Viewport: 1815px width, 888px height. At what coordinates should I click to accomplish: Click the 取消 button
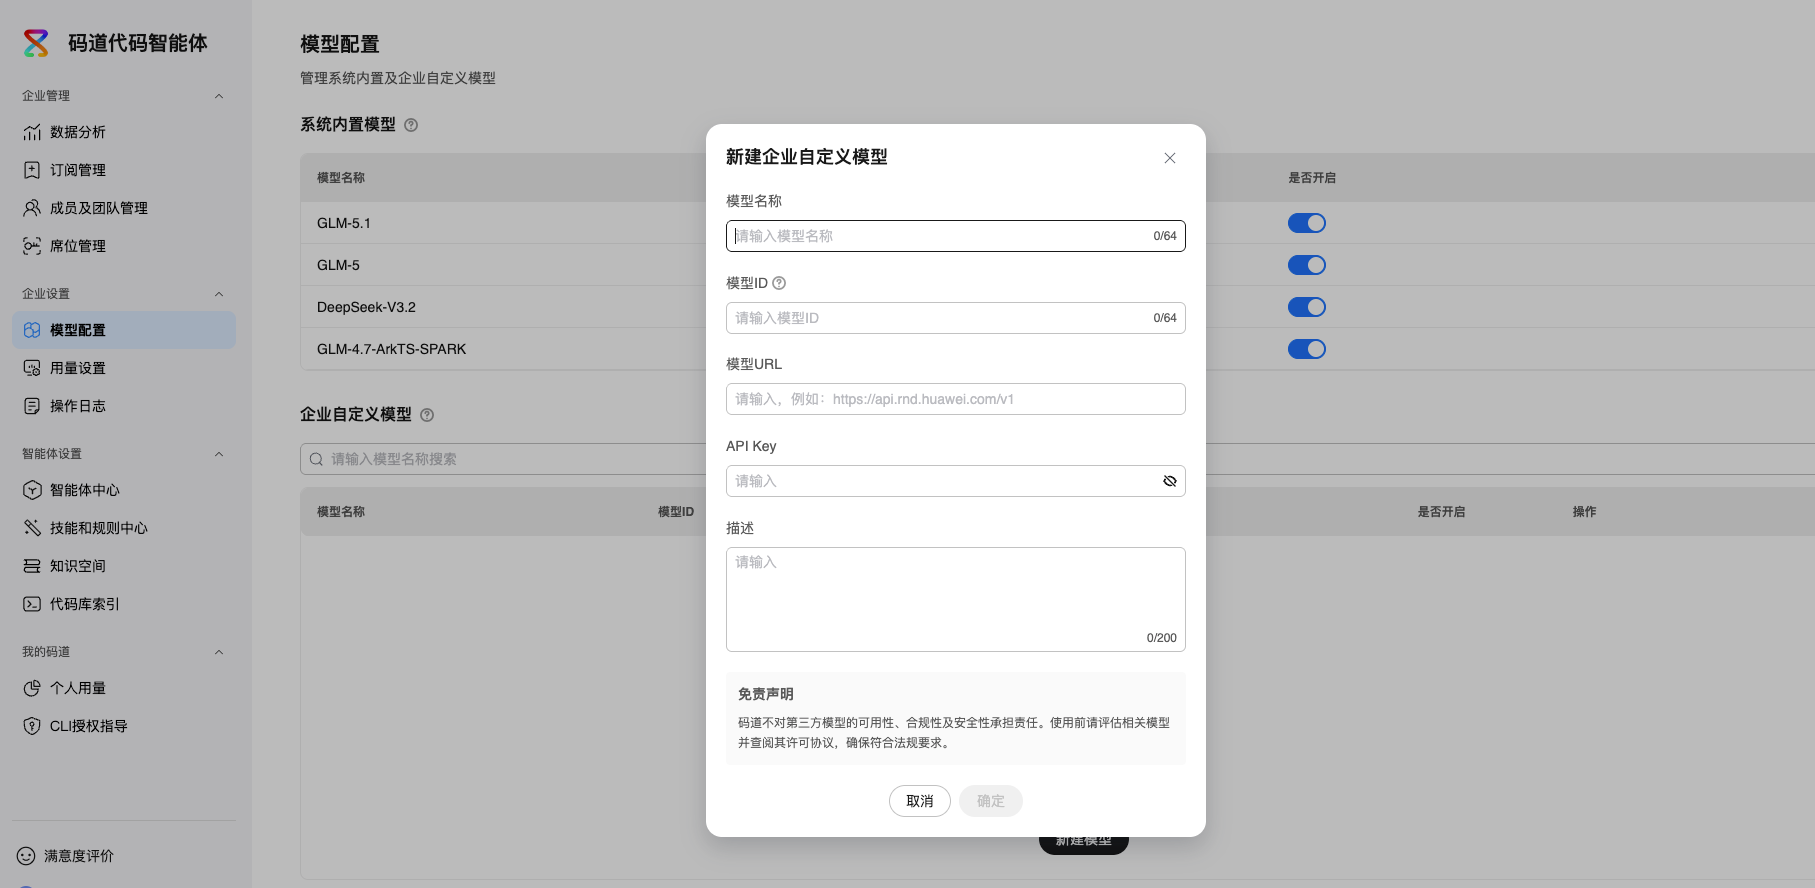(x=920, y=801)
